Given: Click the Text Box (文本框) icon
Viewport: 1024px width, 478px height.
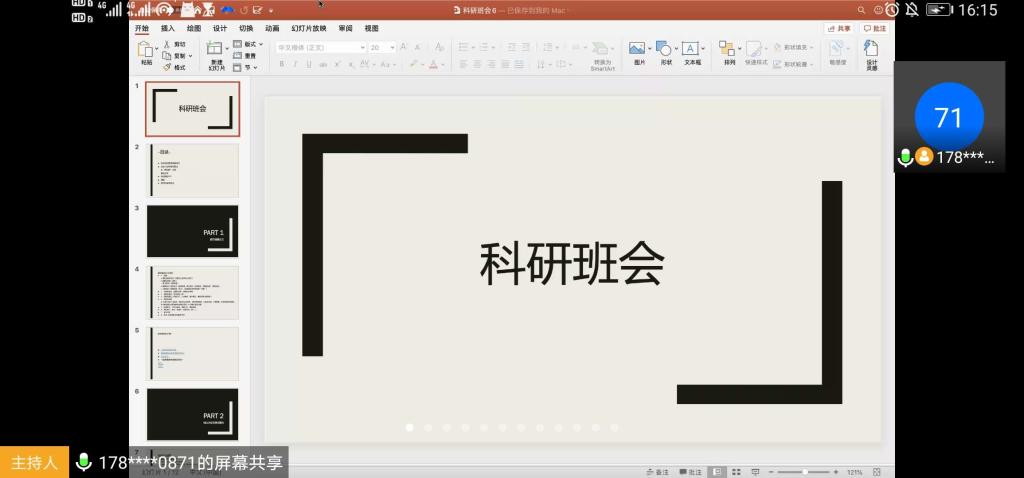Looking at the screenshot, I should (x=691, y=52).
